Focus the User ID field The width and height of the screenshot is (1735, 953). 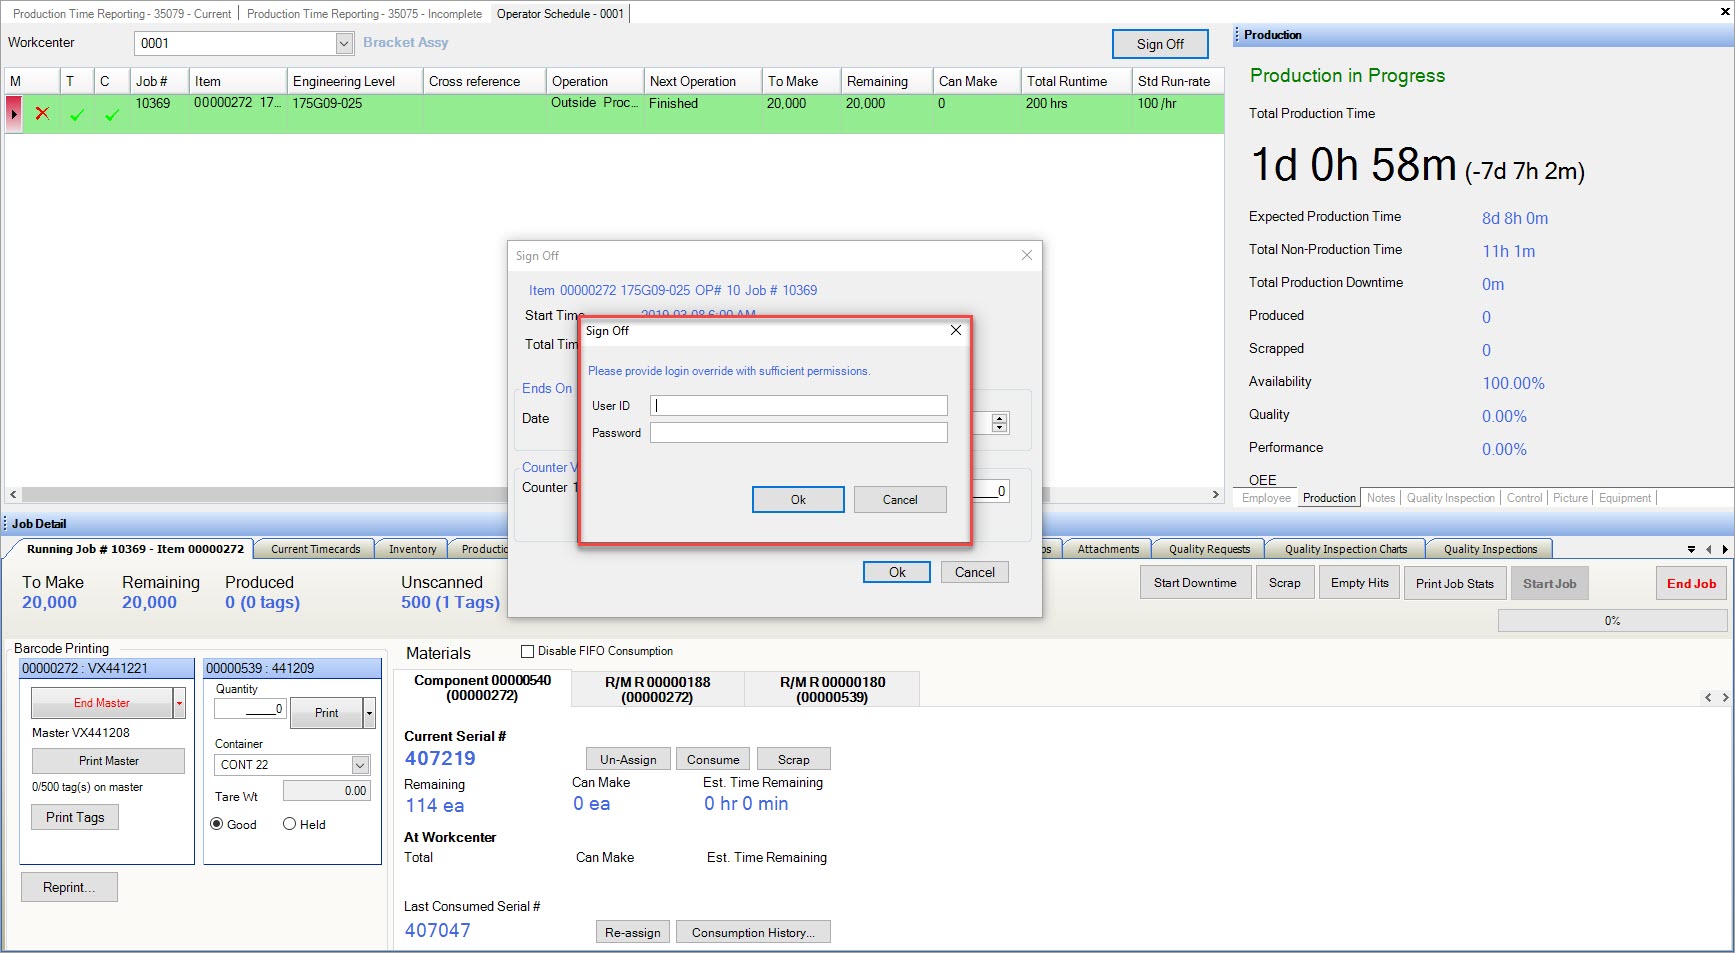(x=799, y=405)
